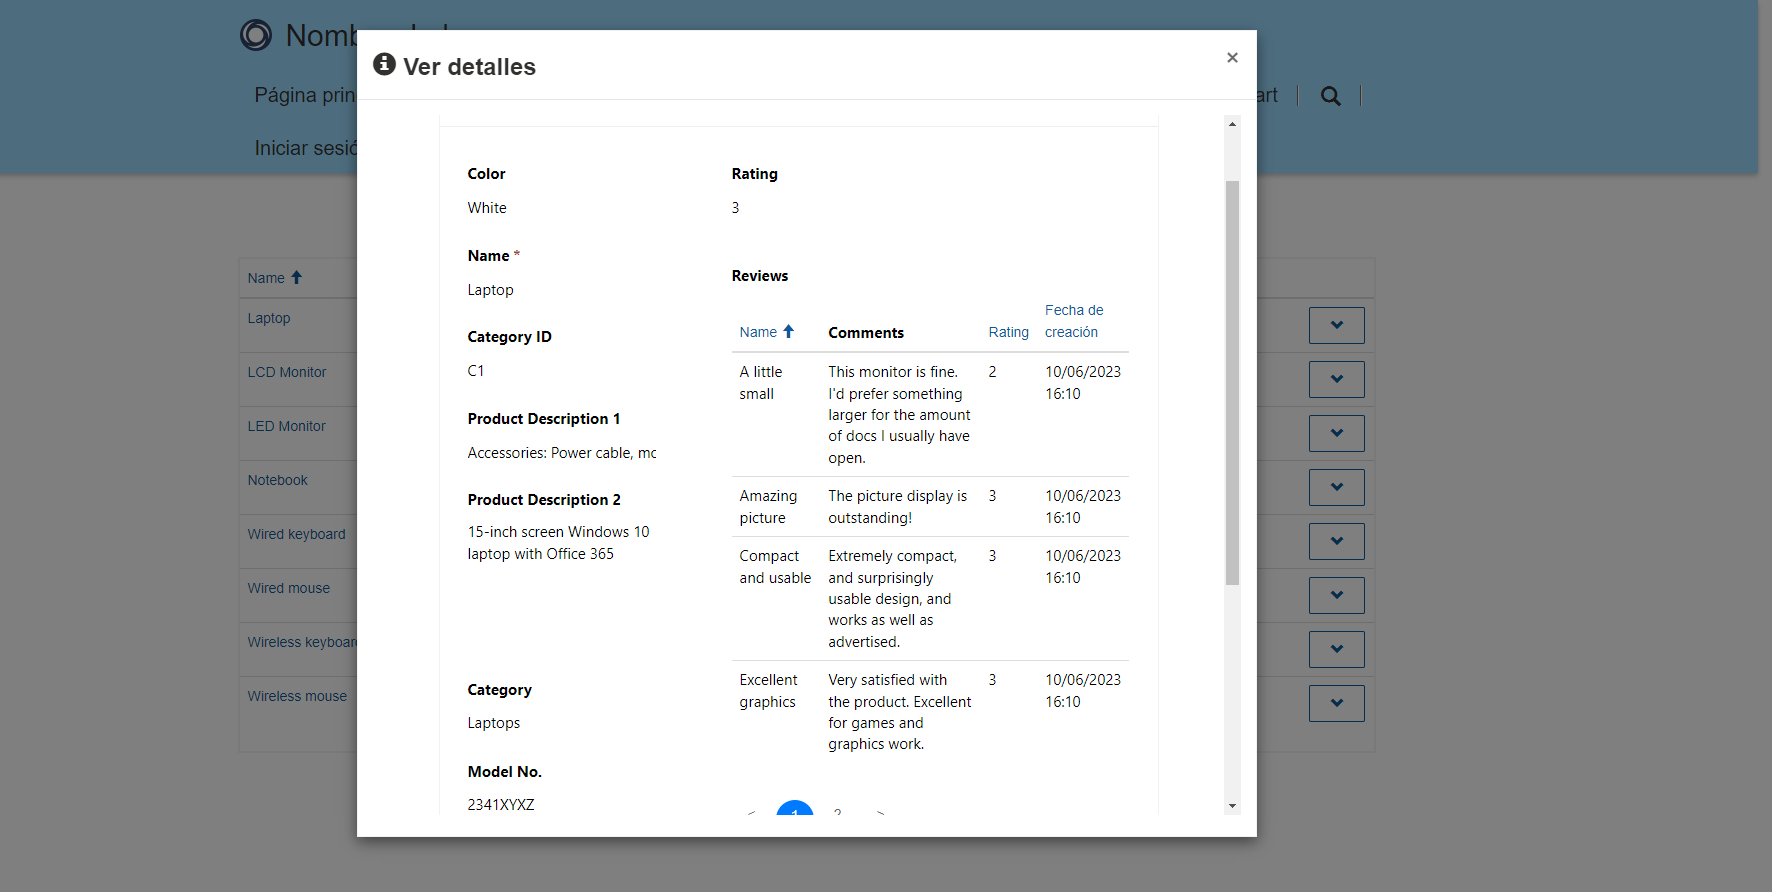The image size is (1772, 892).
Task: Expand the Wired mouse row dropdown
Action: (1336, 595)
